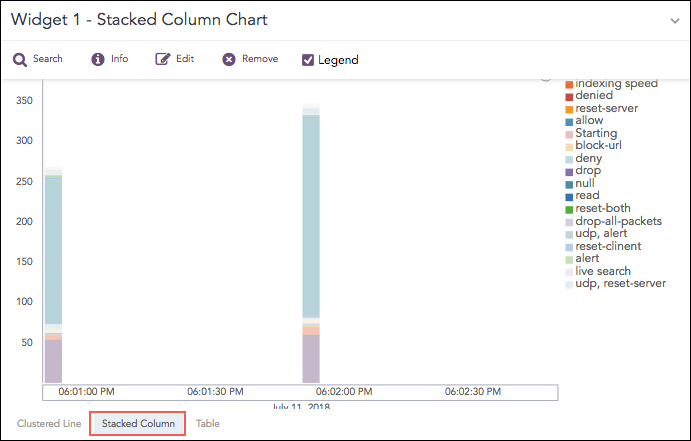691x441 pixels.
Task: Click the reset-both green legend swatch
Action: [x=569, y=209]
